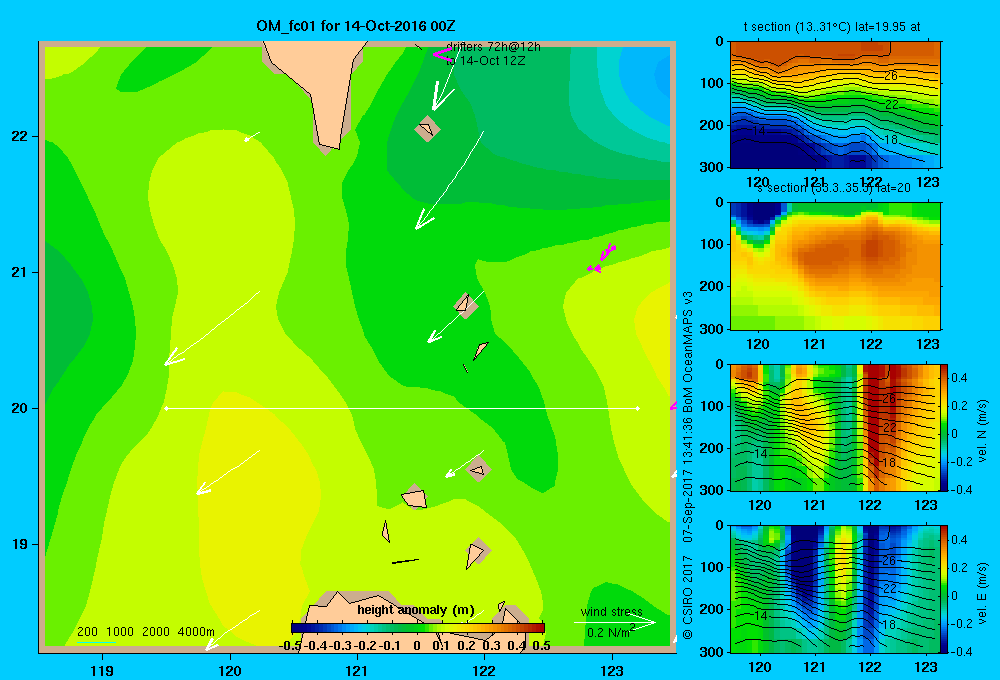This screenshot has height=680, width=1000.
Task: Click the velocity E panel's vertical colorbar
Action: (x=944, y=589)
